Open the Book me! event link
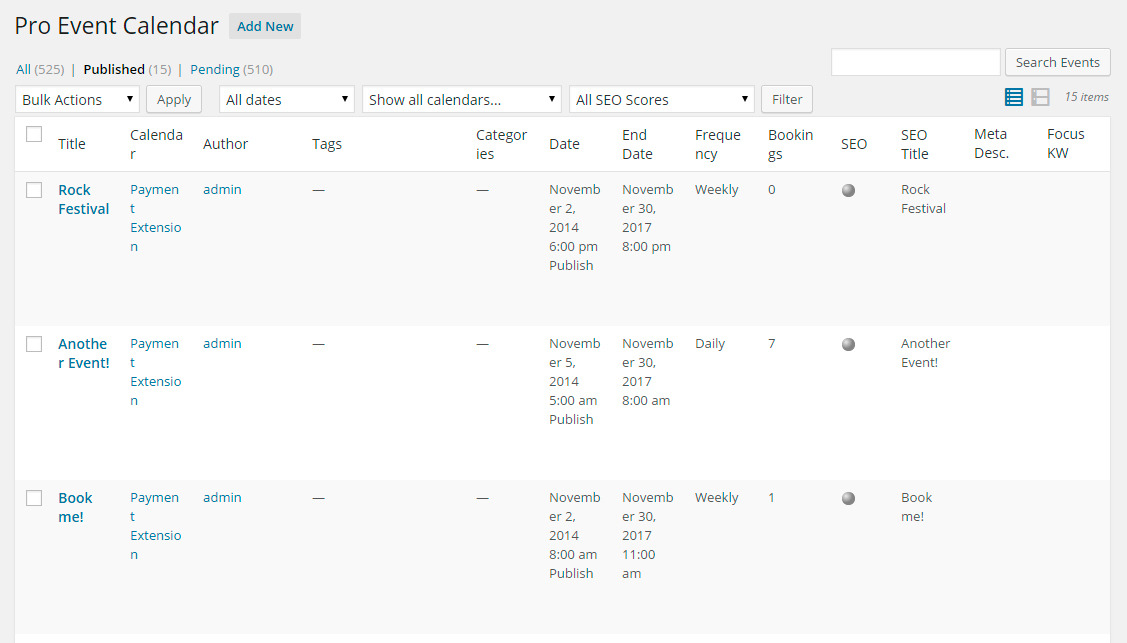This screenshot has width=1127, height=643. click(x=75, y=507)
